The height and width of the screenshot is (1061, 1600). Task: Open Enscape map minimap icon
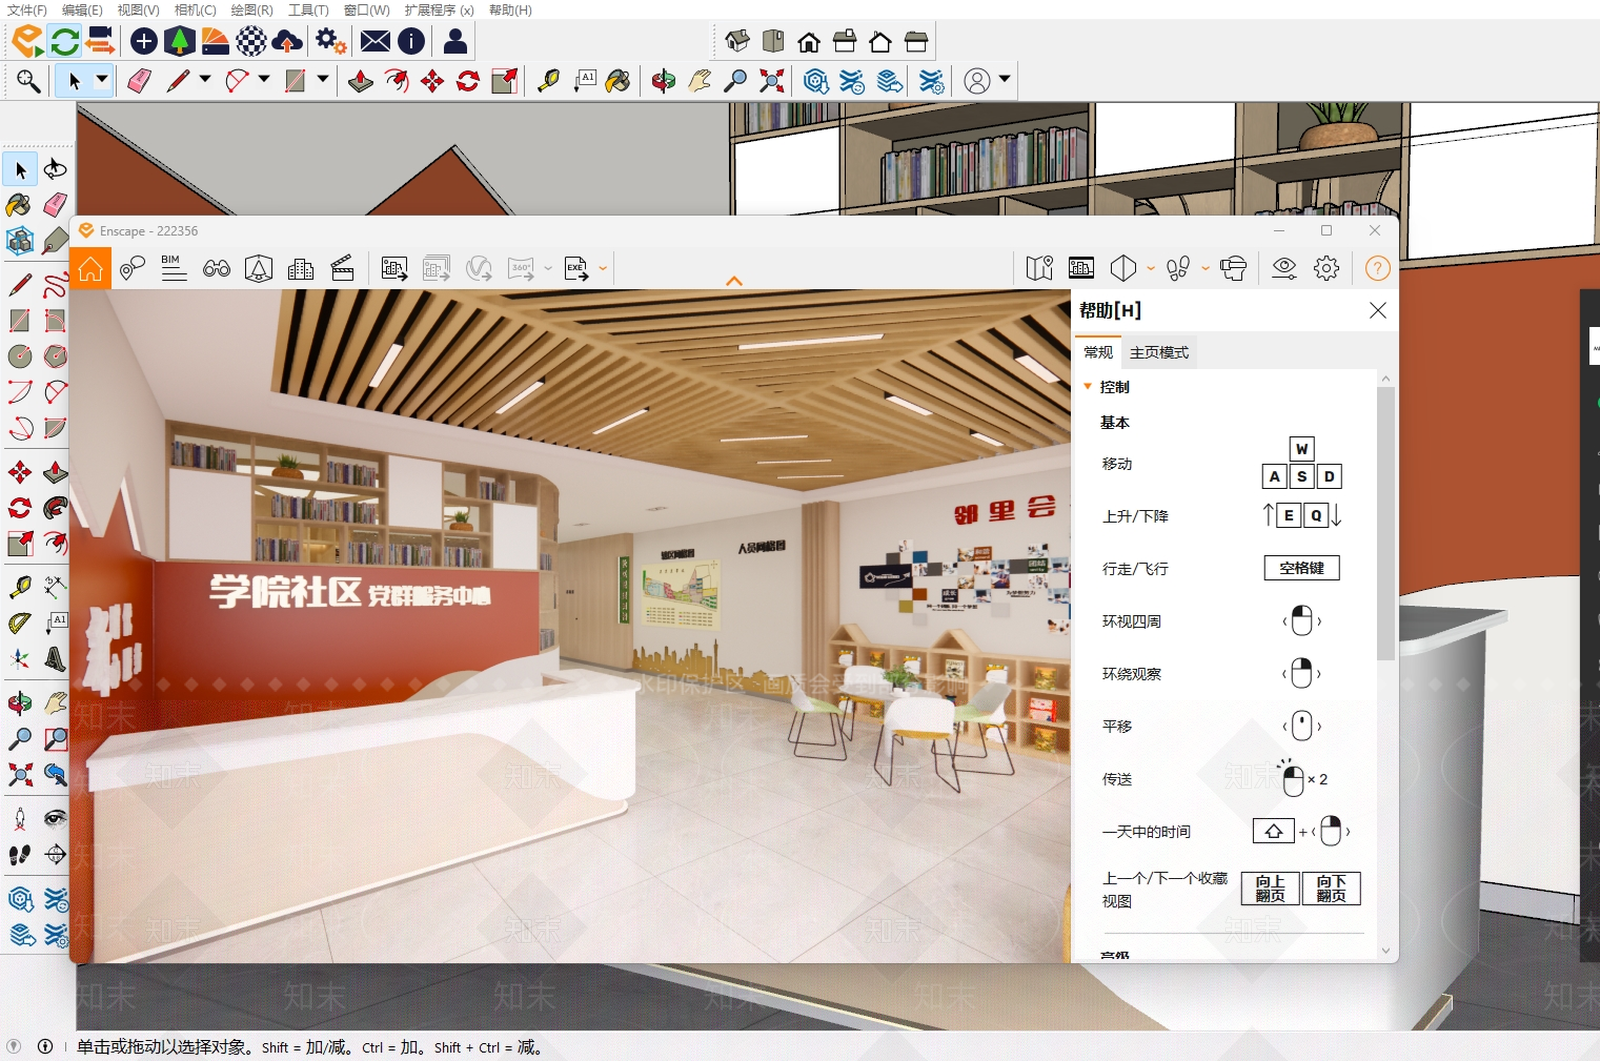(x=1039, y=268)
